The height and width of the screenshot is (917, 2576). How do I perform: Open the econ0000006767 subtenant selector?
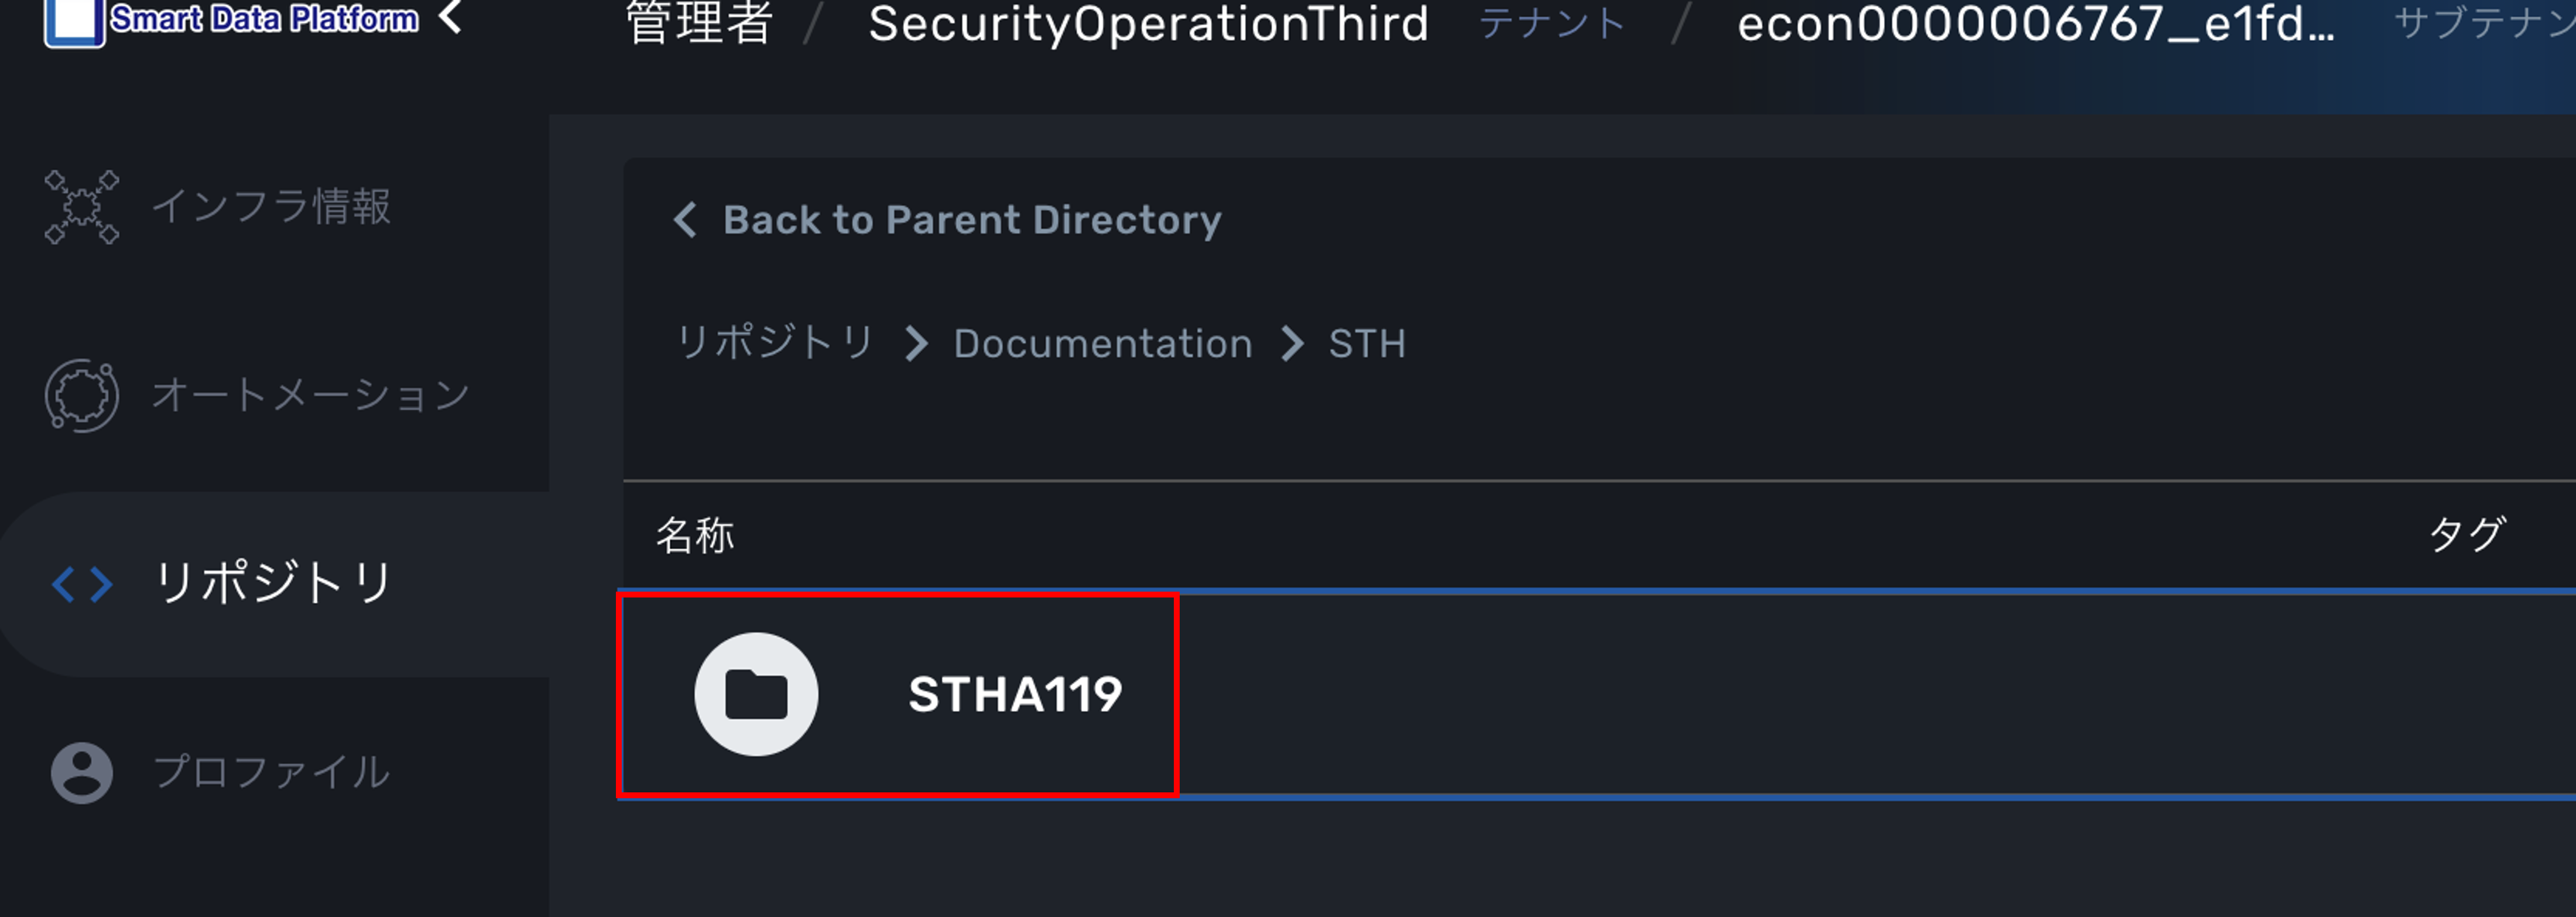[x=2035, y=24]
